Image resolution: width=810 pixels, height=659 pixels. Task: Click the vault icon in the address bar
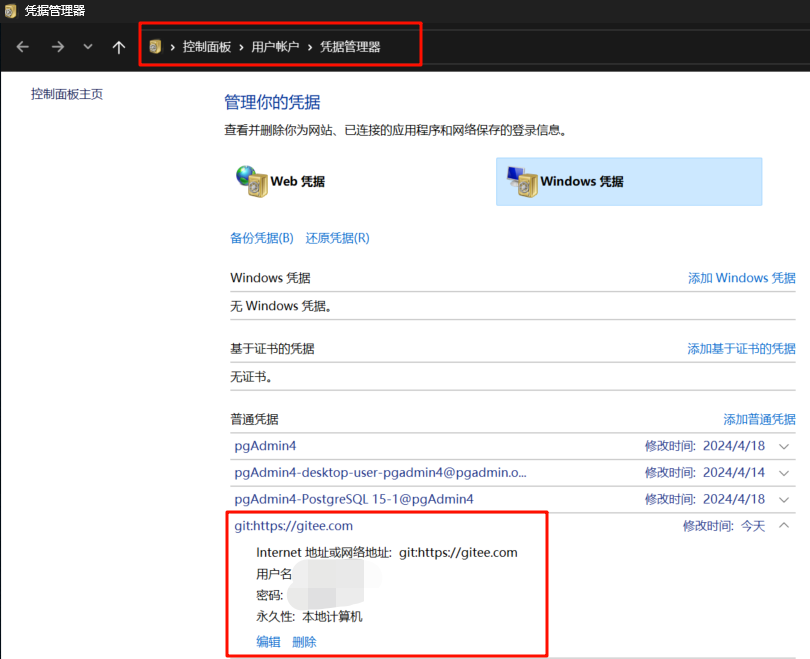(x=155, y=47)
